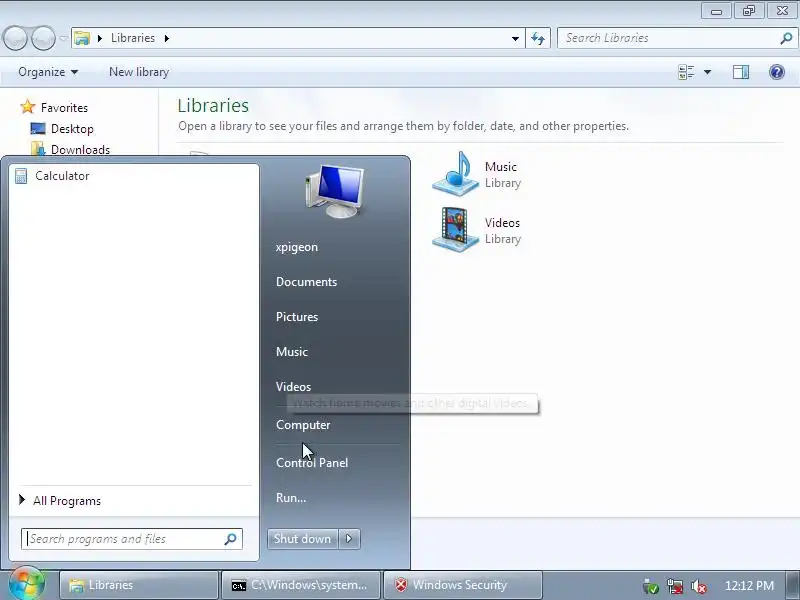Click the Change your view icon

pos(686,72)
